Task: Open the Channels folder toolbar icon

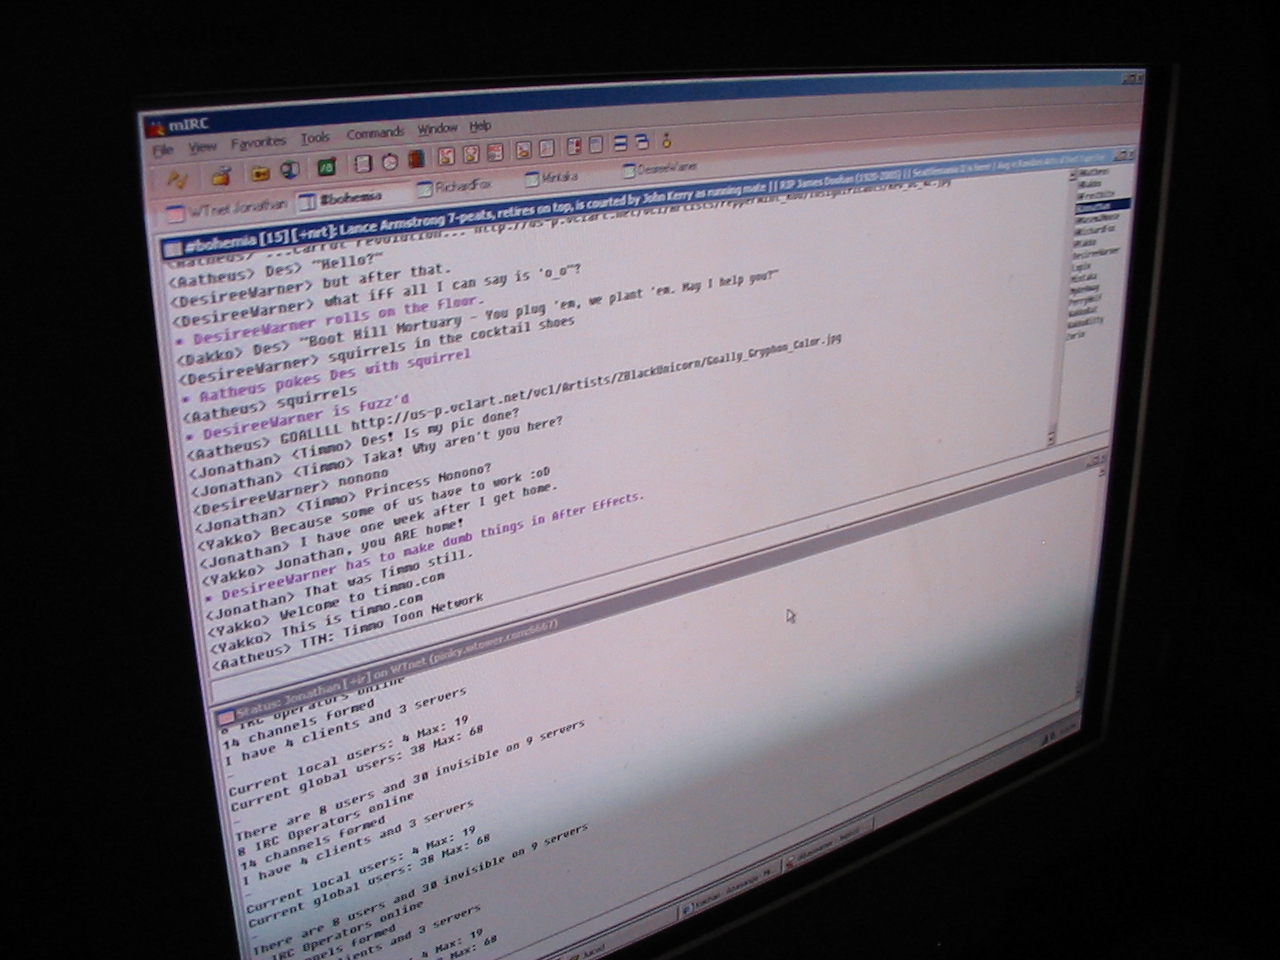Action: (x=260, y=173)
